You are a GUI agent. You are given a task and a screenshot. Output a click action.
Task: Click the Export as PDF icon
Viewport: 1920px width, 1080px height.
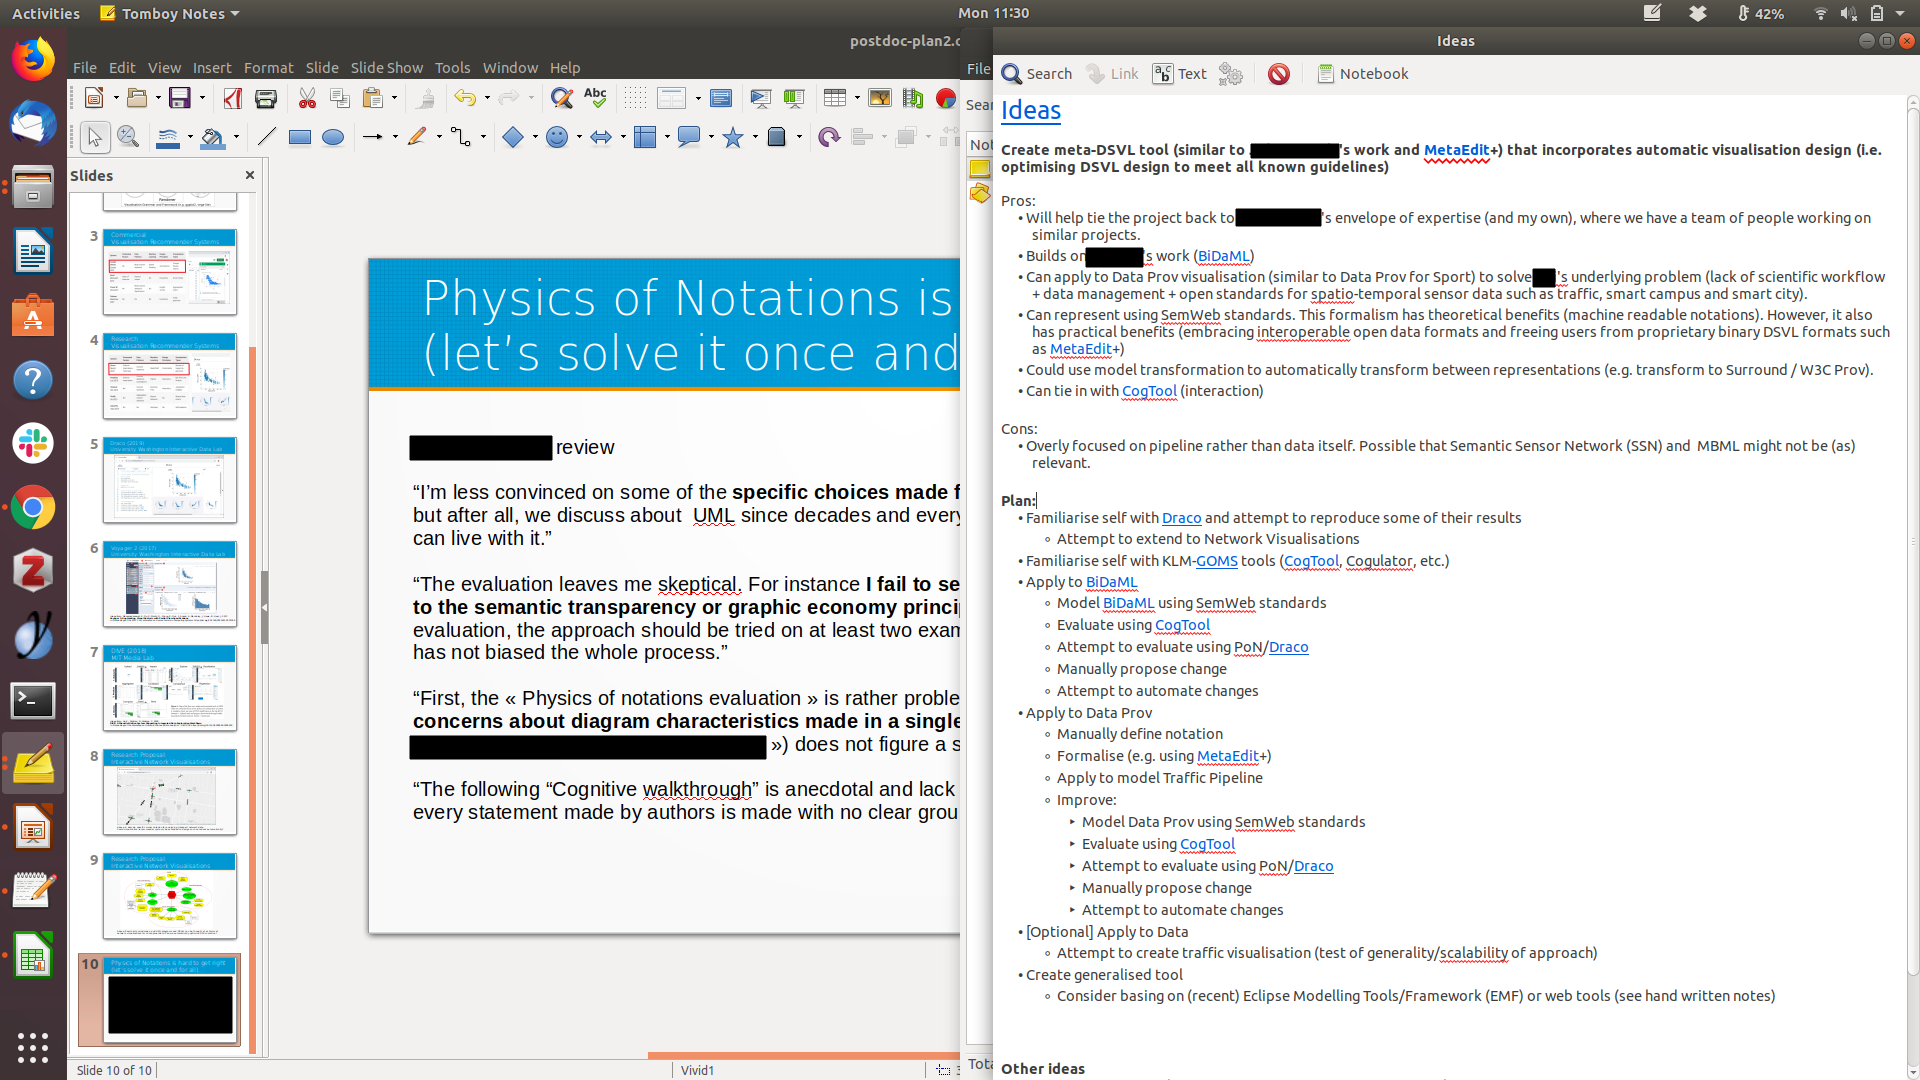pos(232,98)
